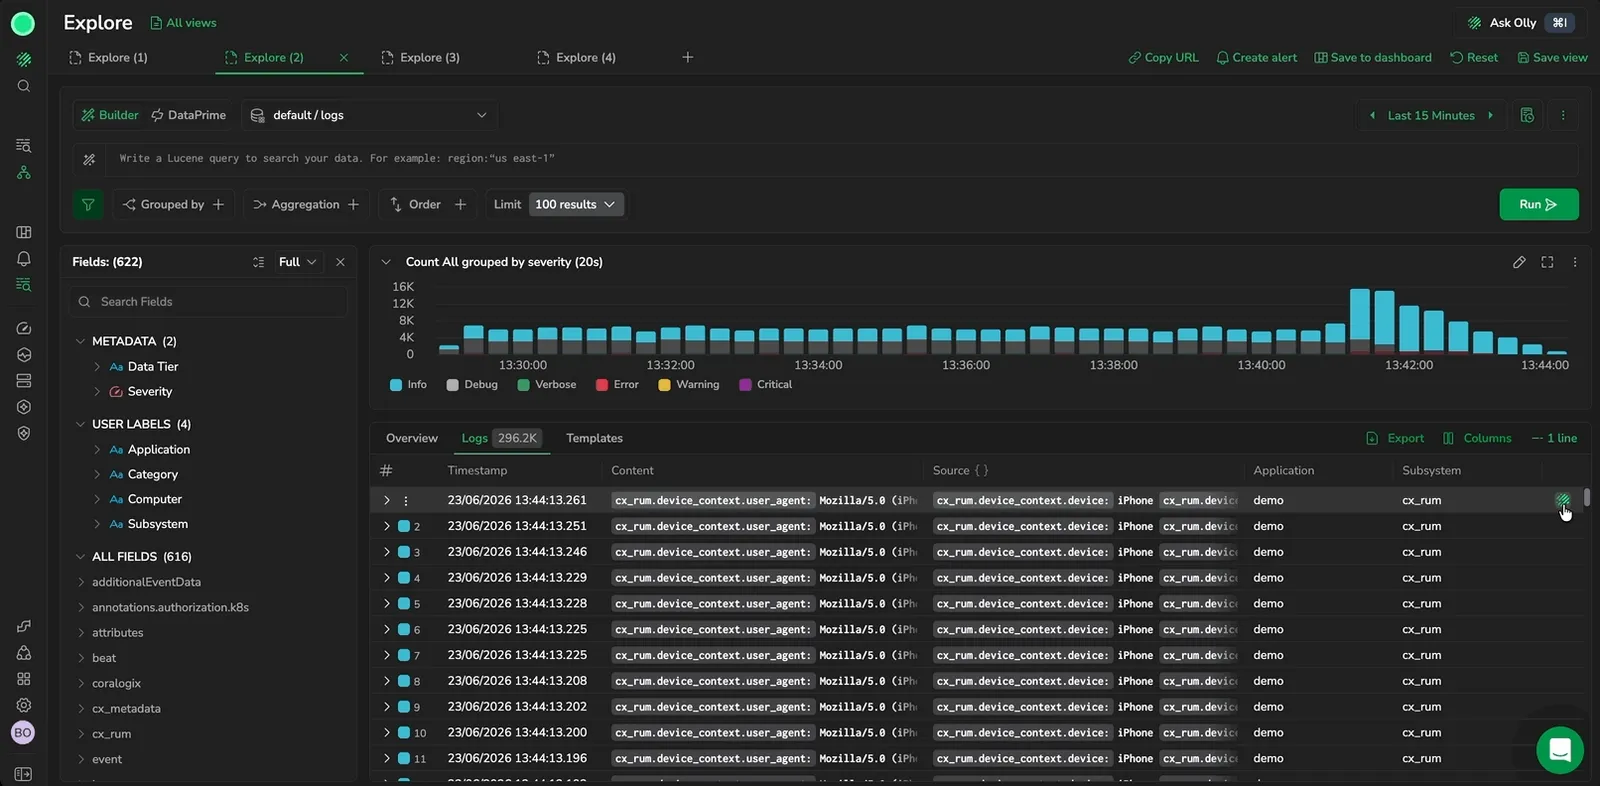Open the Limit 100 results dropdown
This screenshot has height=786, width=1600.
pyautogui.click(x=576, y=204)
